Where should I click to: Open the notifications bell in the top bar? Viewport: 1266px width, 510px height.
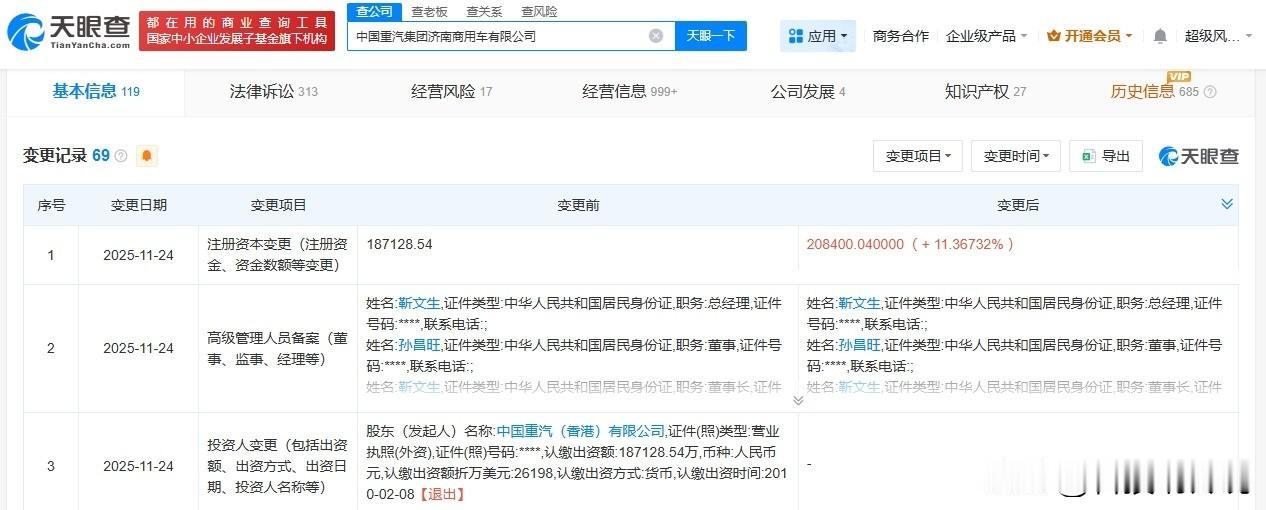(x=1160, y=36)
